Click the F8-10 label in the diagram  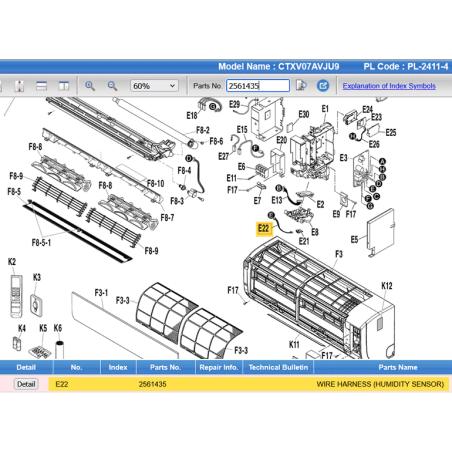point(156,184)
